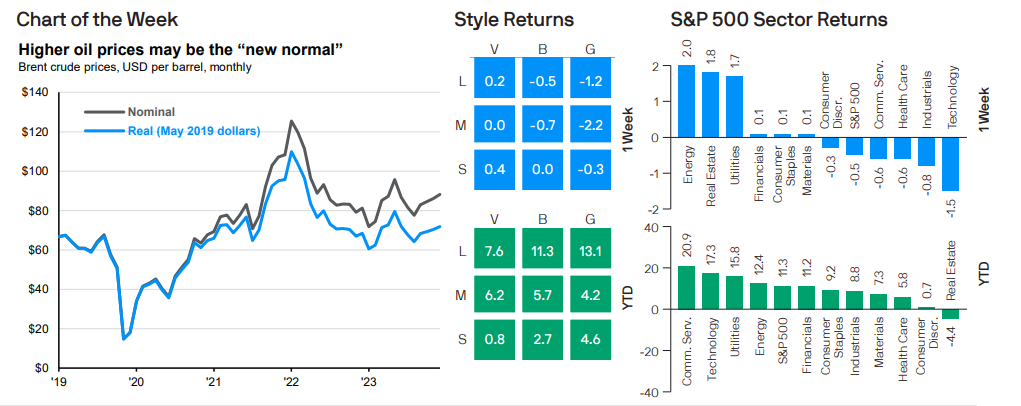Click the mid-cap growth -2.2 weekly cell
Image resolution: width=1021 pixels, height=406 pixels.
pos(590,125)
